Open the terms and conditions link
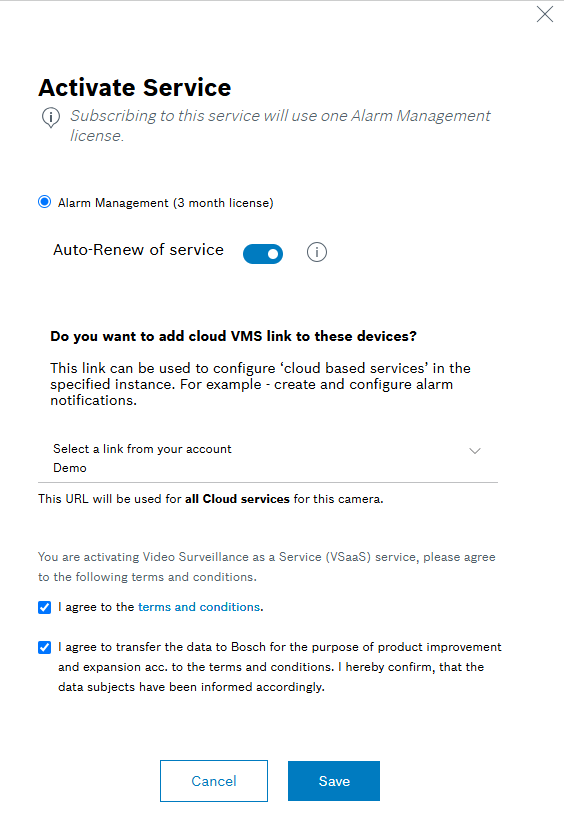This screenshot has height=831, width=564. click(199, 607)
